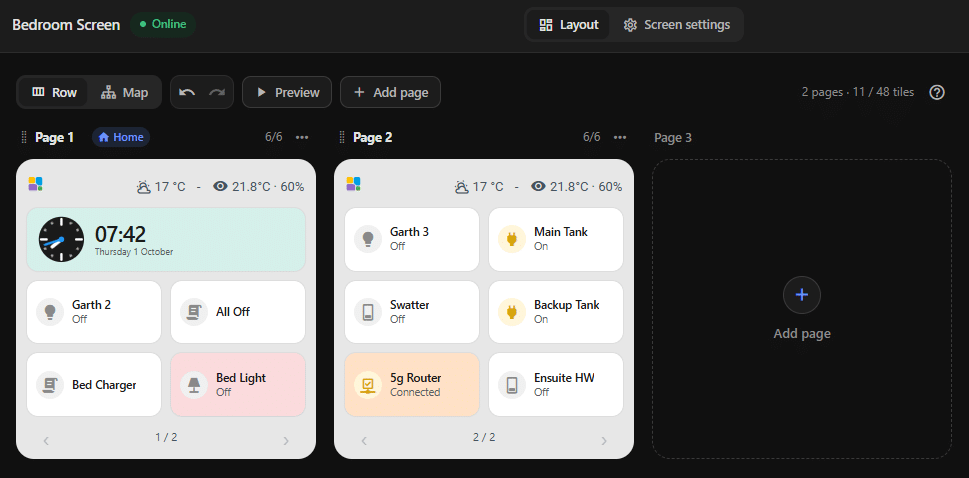The image size is (969, 478).
Task: Click the Swatter device icon
Action: pyautogui.click(x=368, y=312)
